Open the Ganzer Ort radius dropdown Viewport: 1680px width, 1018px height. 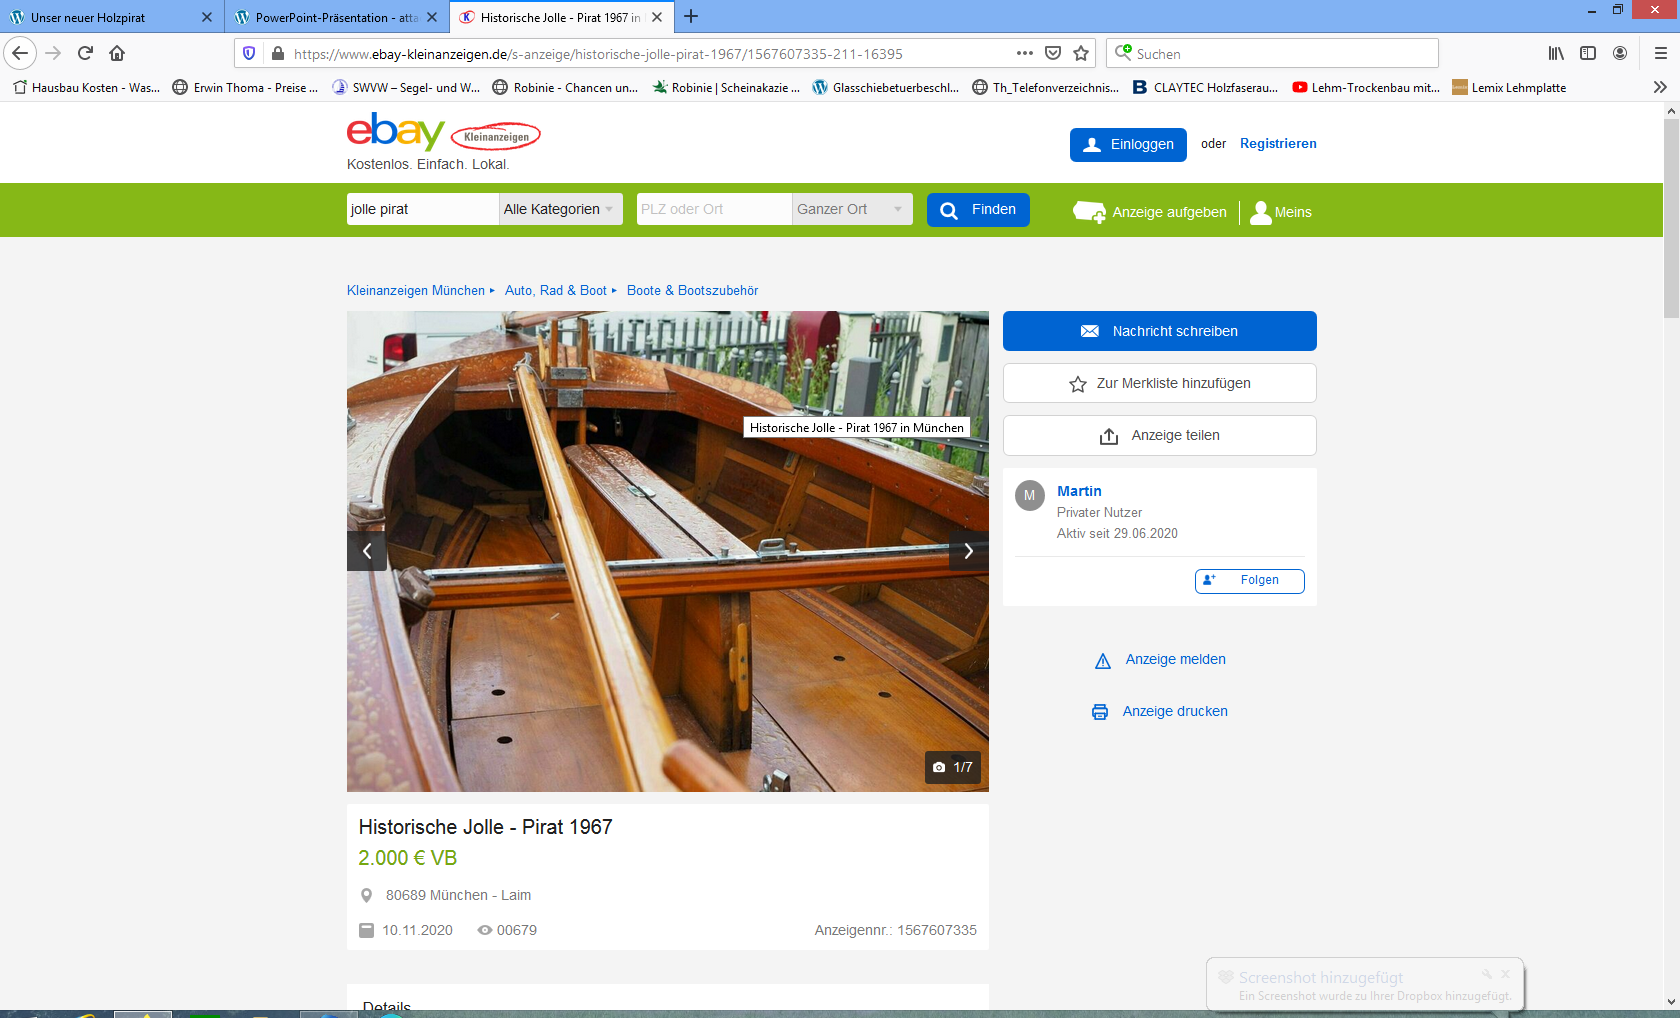(851, 209)
